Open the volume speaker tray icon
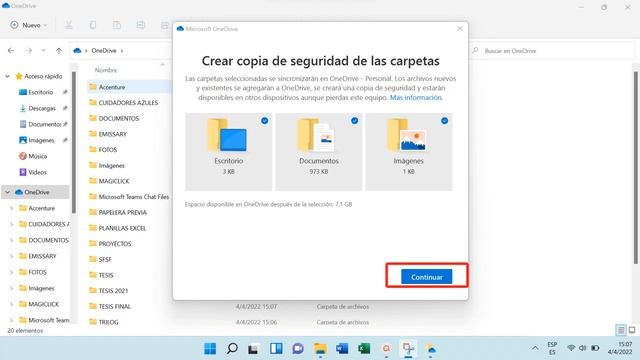The width and height of the screenshot is (640, 360). click(583, 348)
